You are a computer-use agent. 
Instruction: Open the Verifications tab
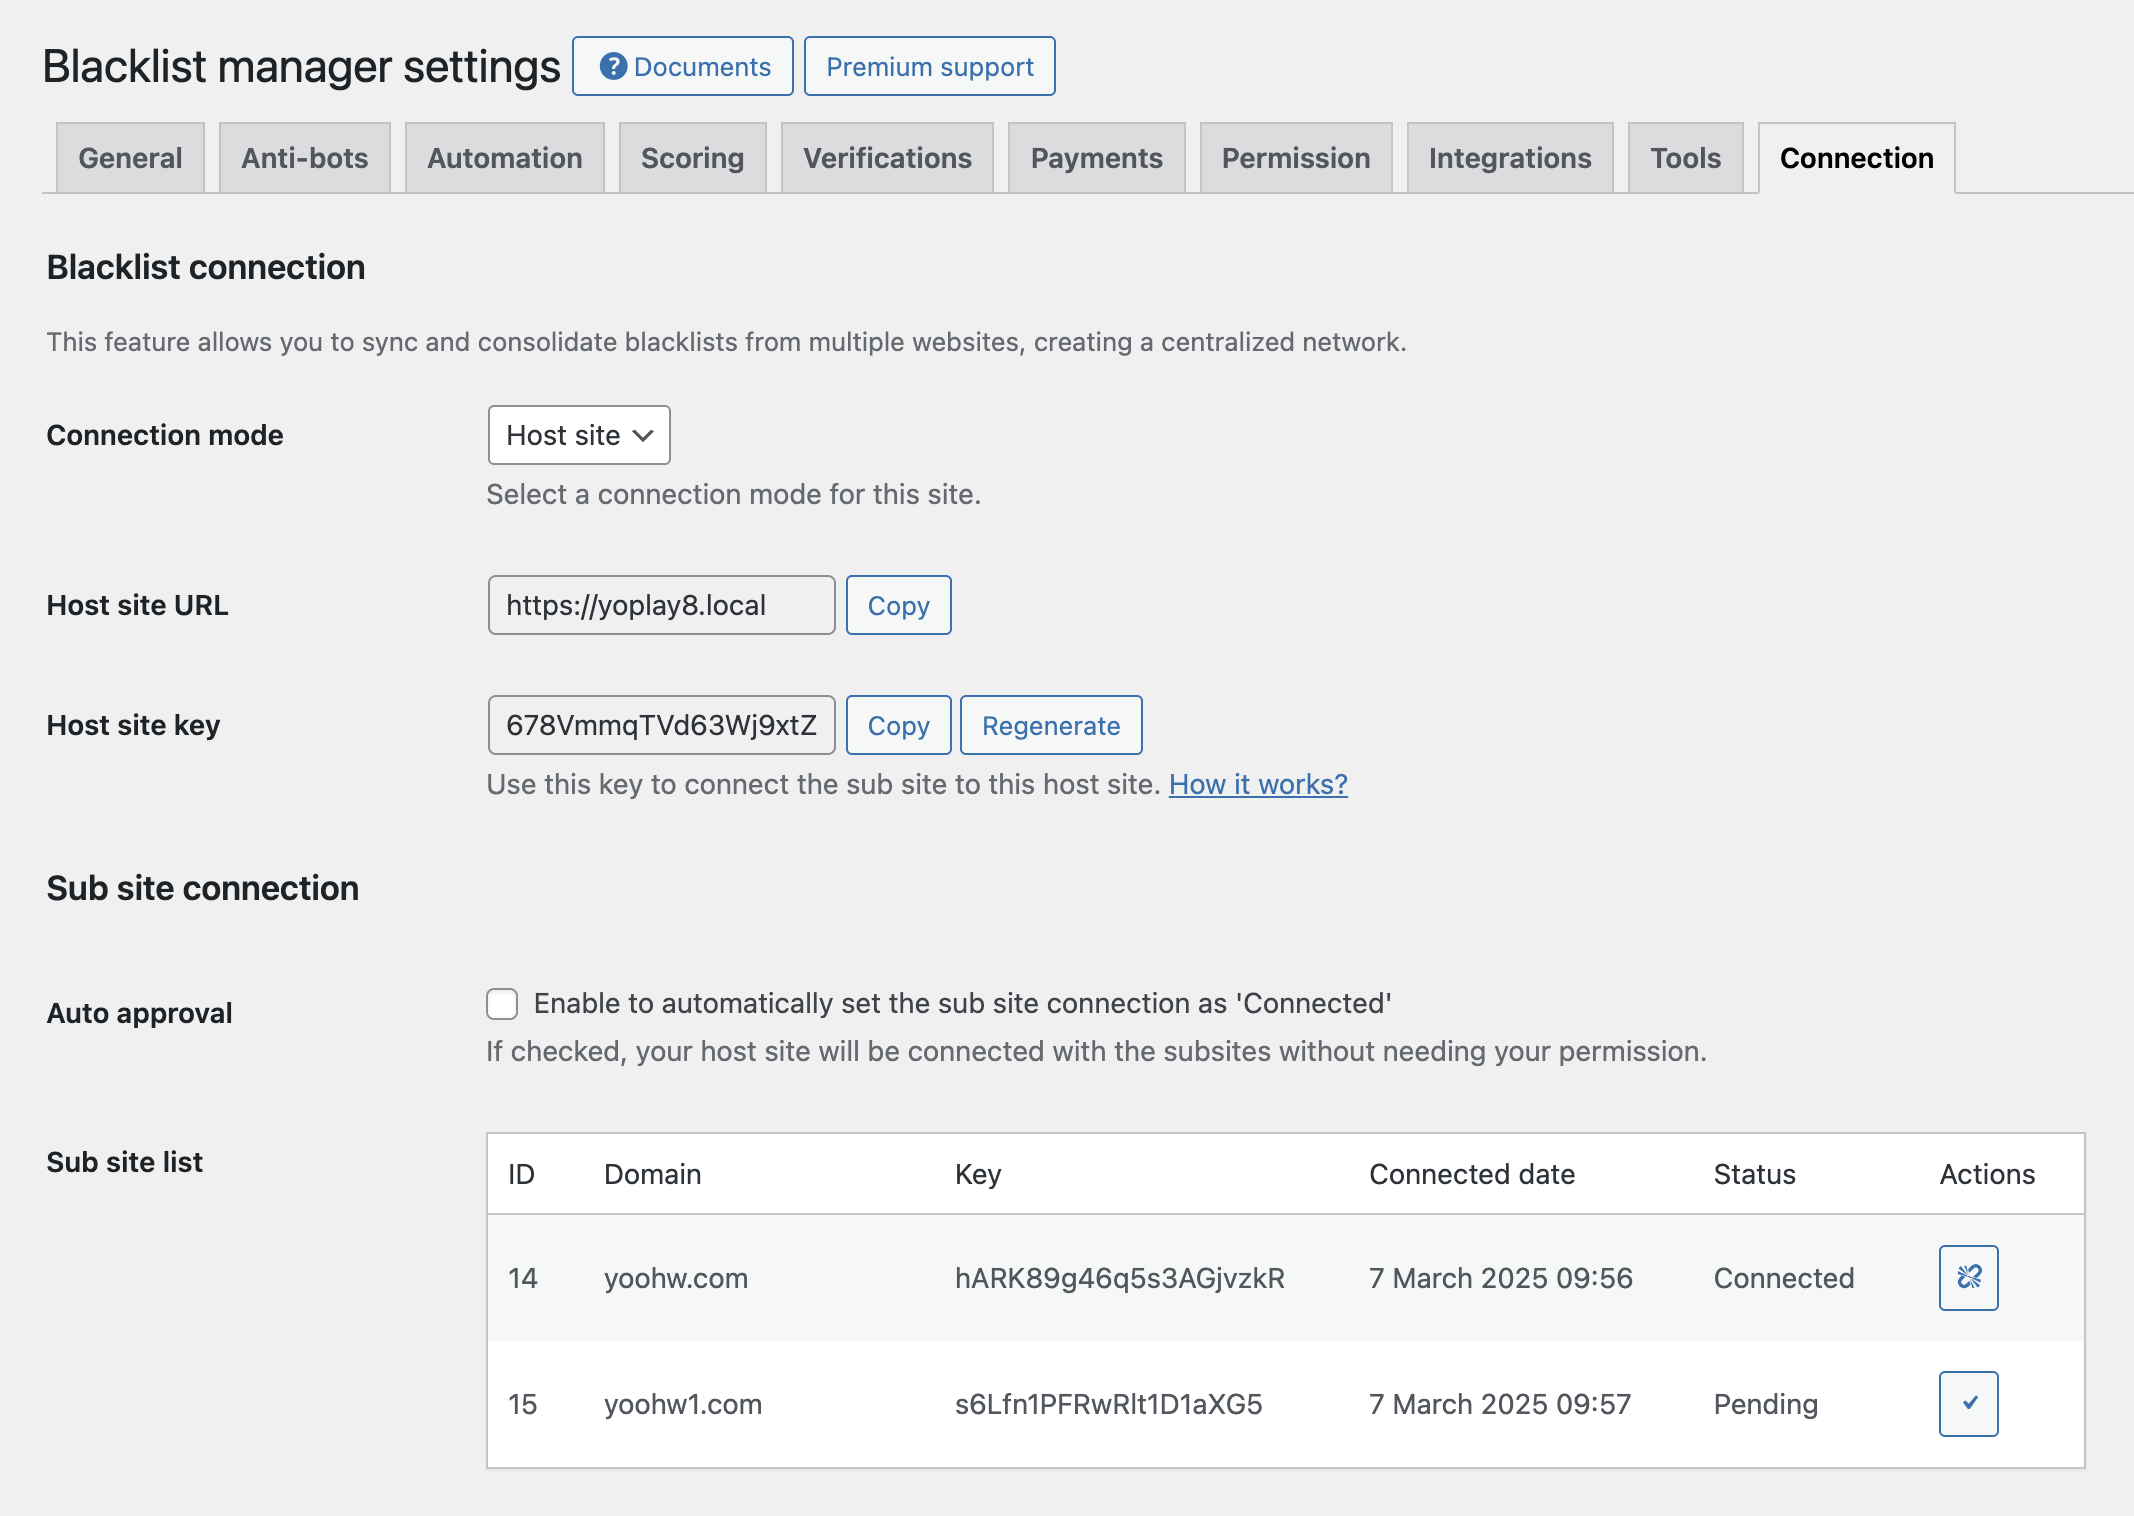887,158
